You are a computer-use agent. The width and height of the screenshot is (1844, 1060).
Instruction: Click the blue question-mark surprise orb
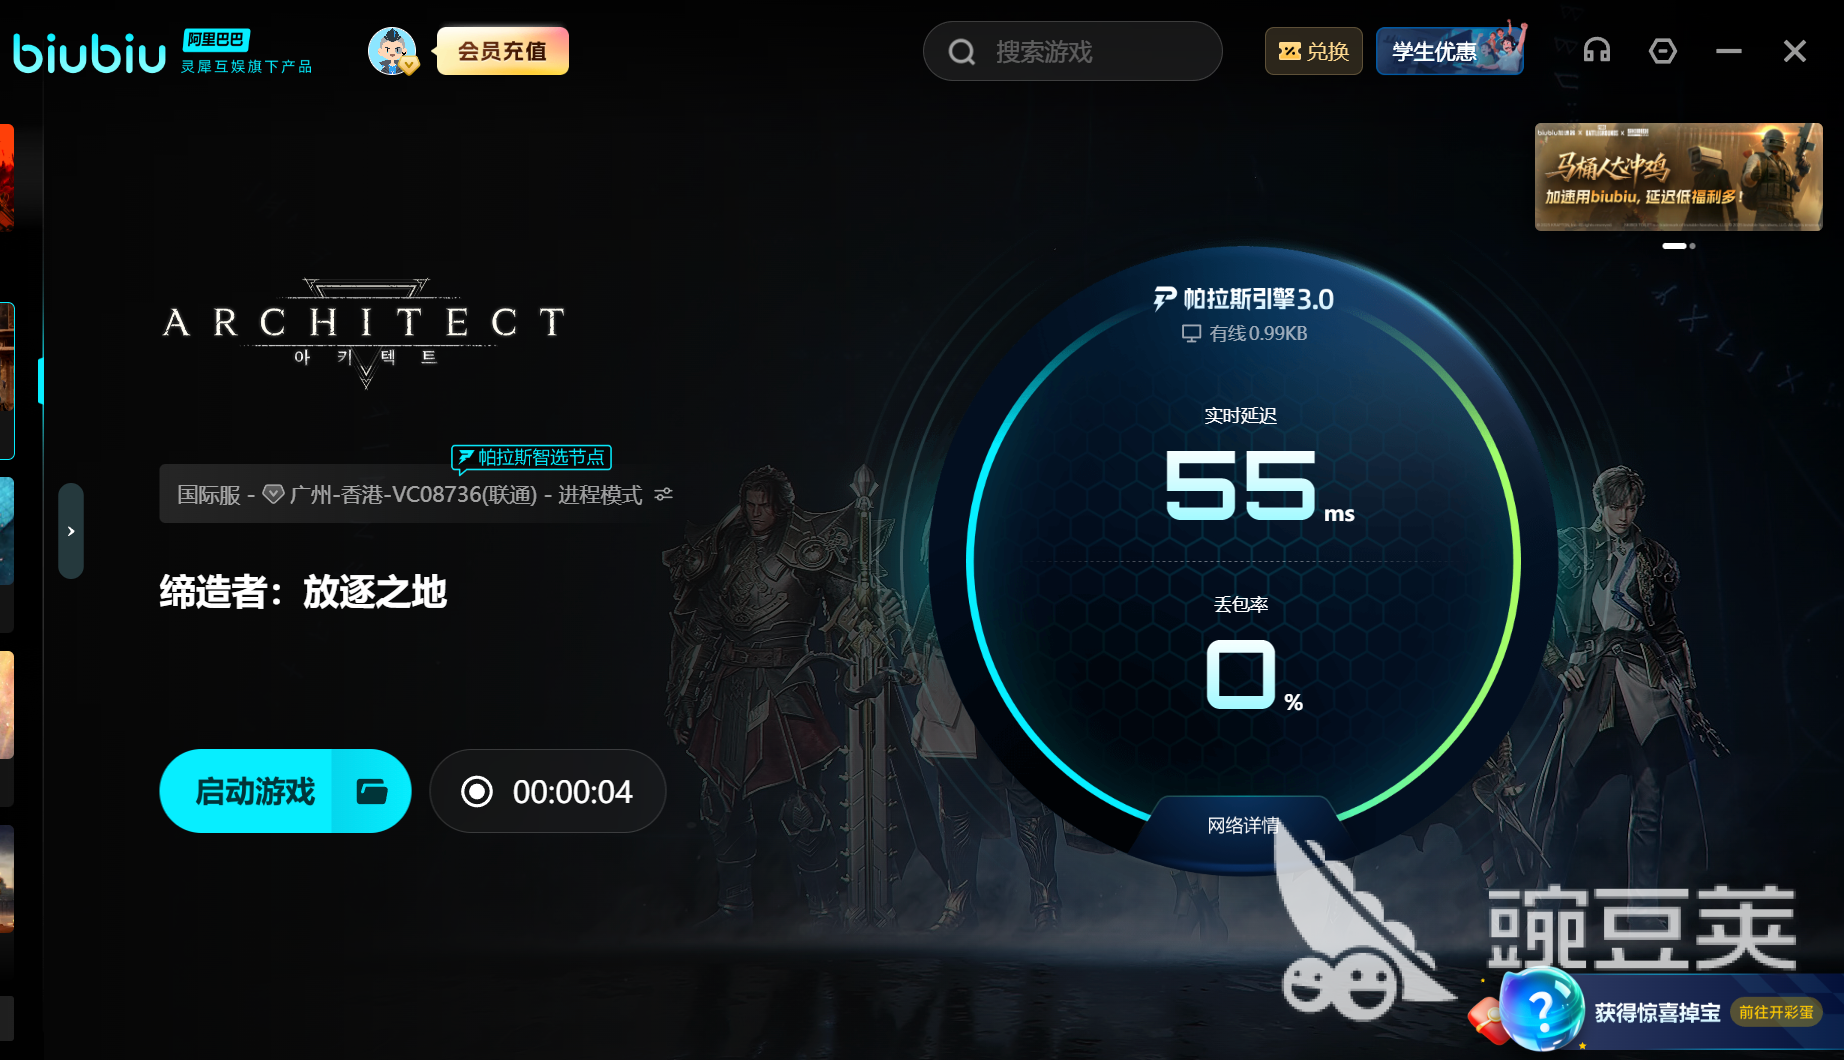pos(1541,1010)
